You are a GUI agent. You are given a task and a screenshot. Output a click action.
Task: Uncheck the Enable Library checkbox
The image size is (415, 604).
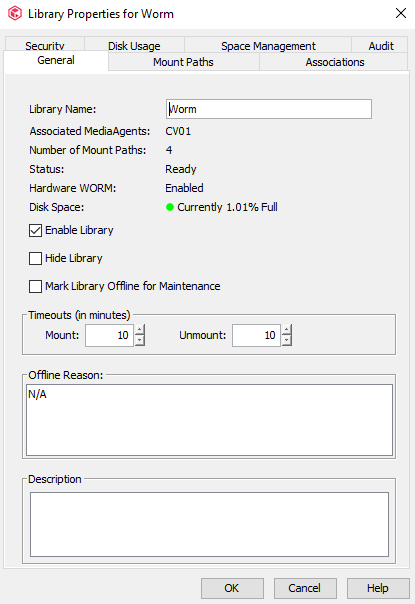click(x=35, y=231)
